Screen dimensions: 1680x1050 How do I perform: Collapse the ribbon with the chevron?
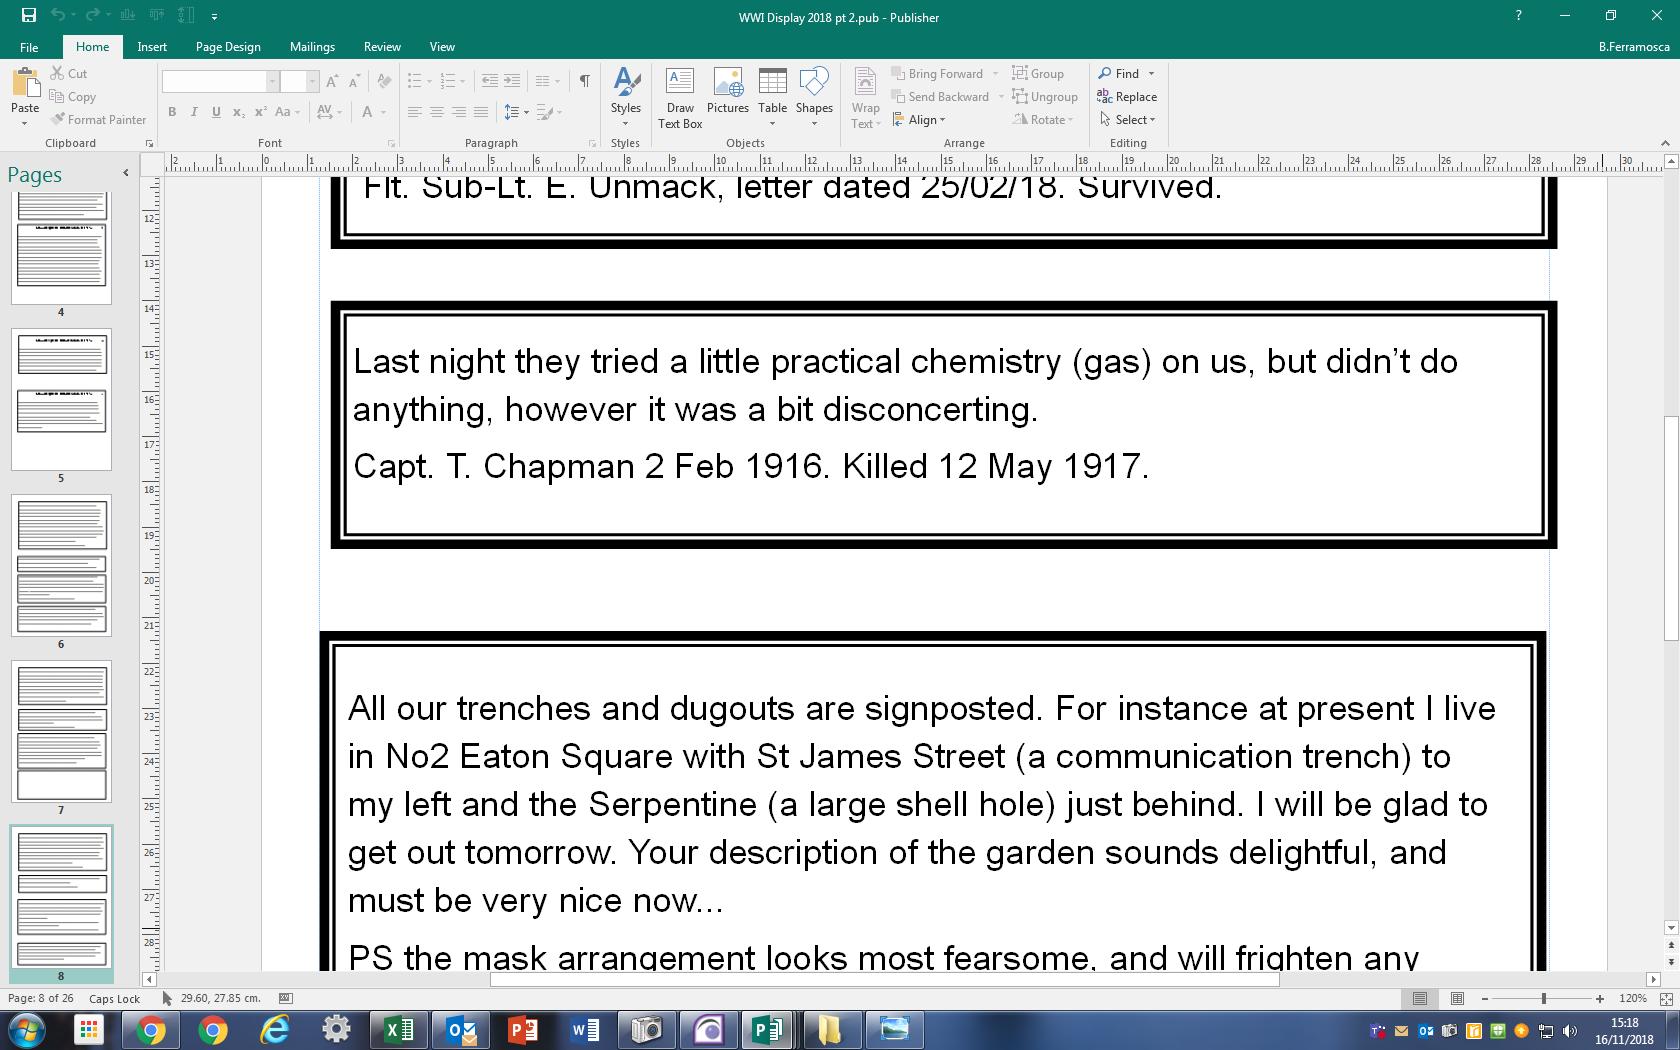pos(1665,143)
